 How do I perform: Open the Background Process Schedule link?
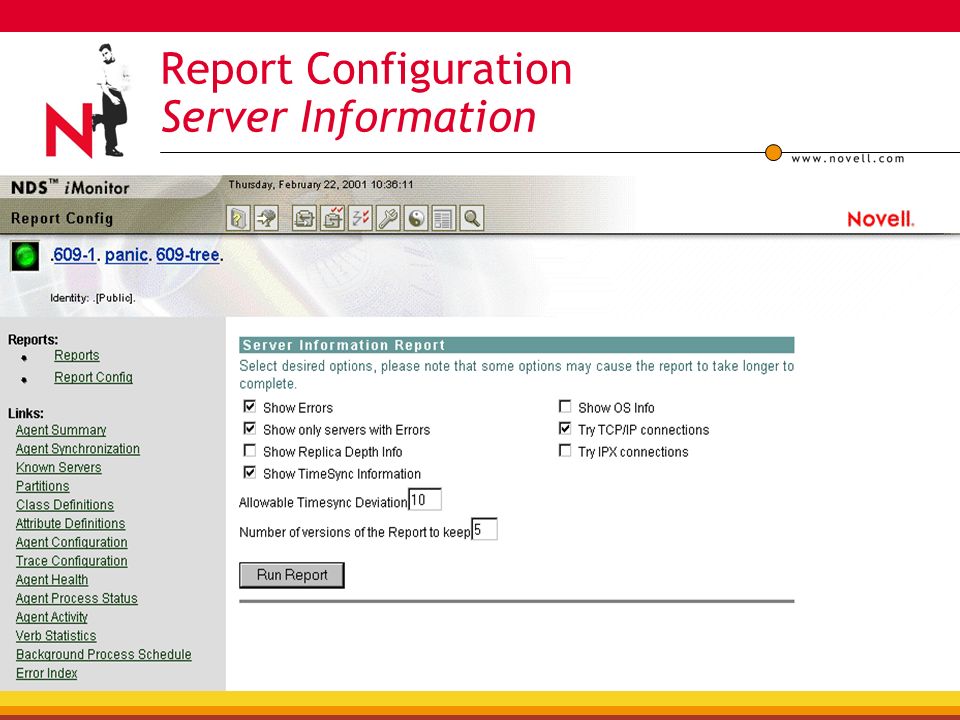point(103,654)
